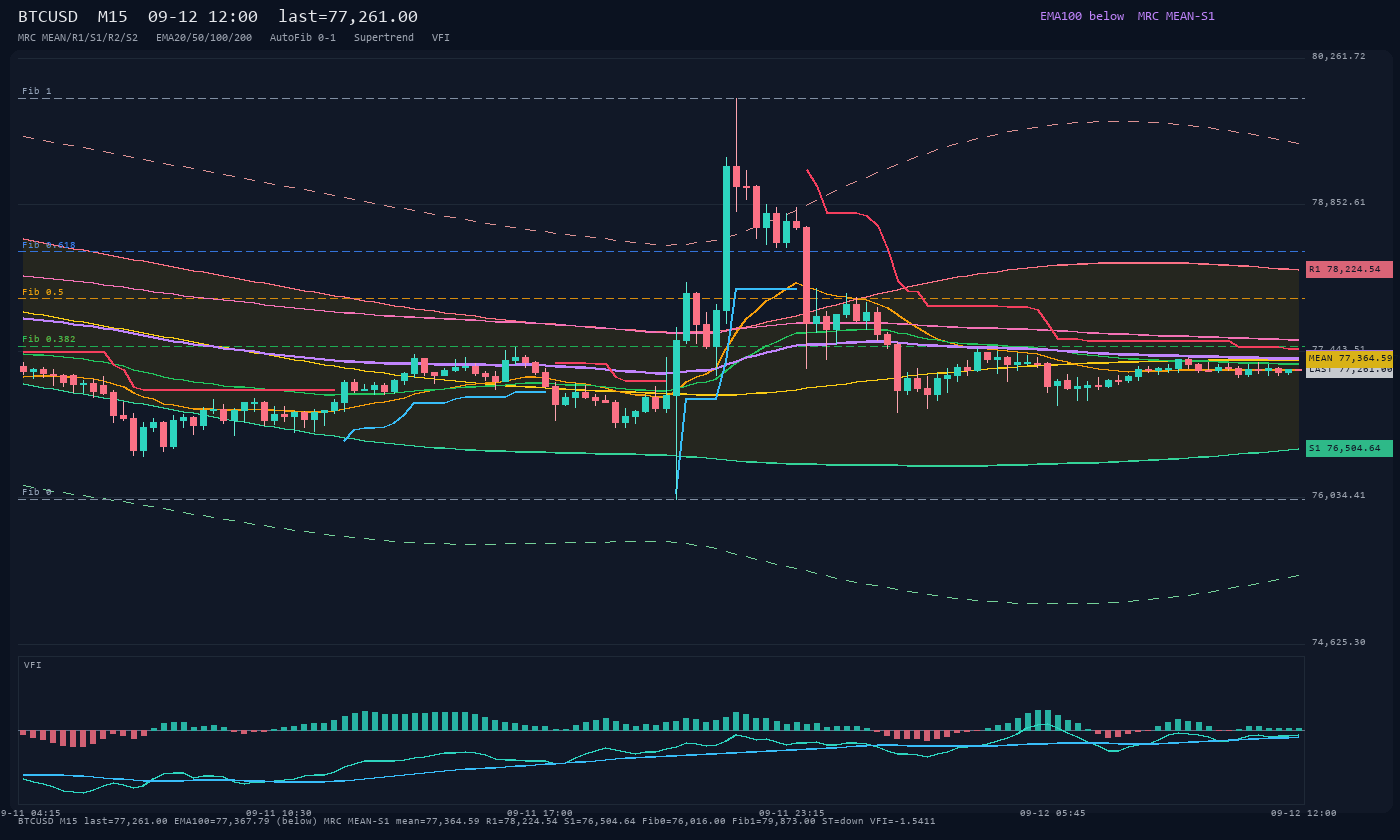The image size is (1400, 840).
Task: Click the yellow MEAN 77,364.59 price tag
Action: (1349, 358)
